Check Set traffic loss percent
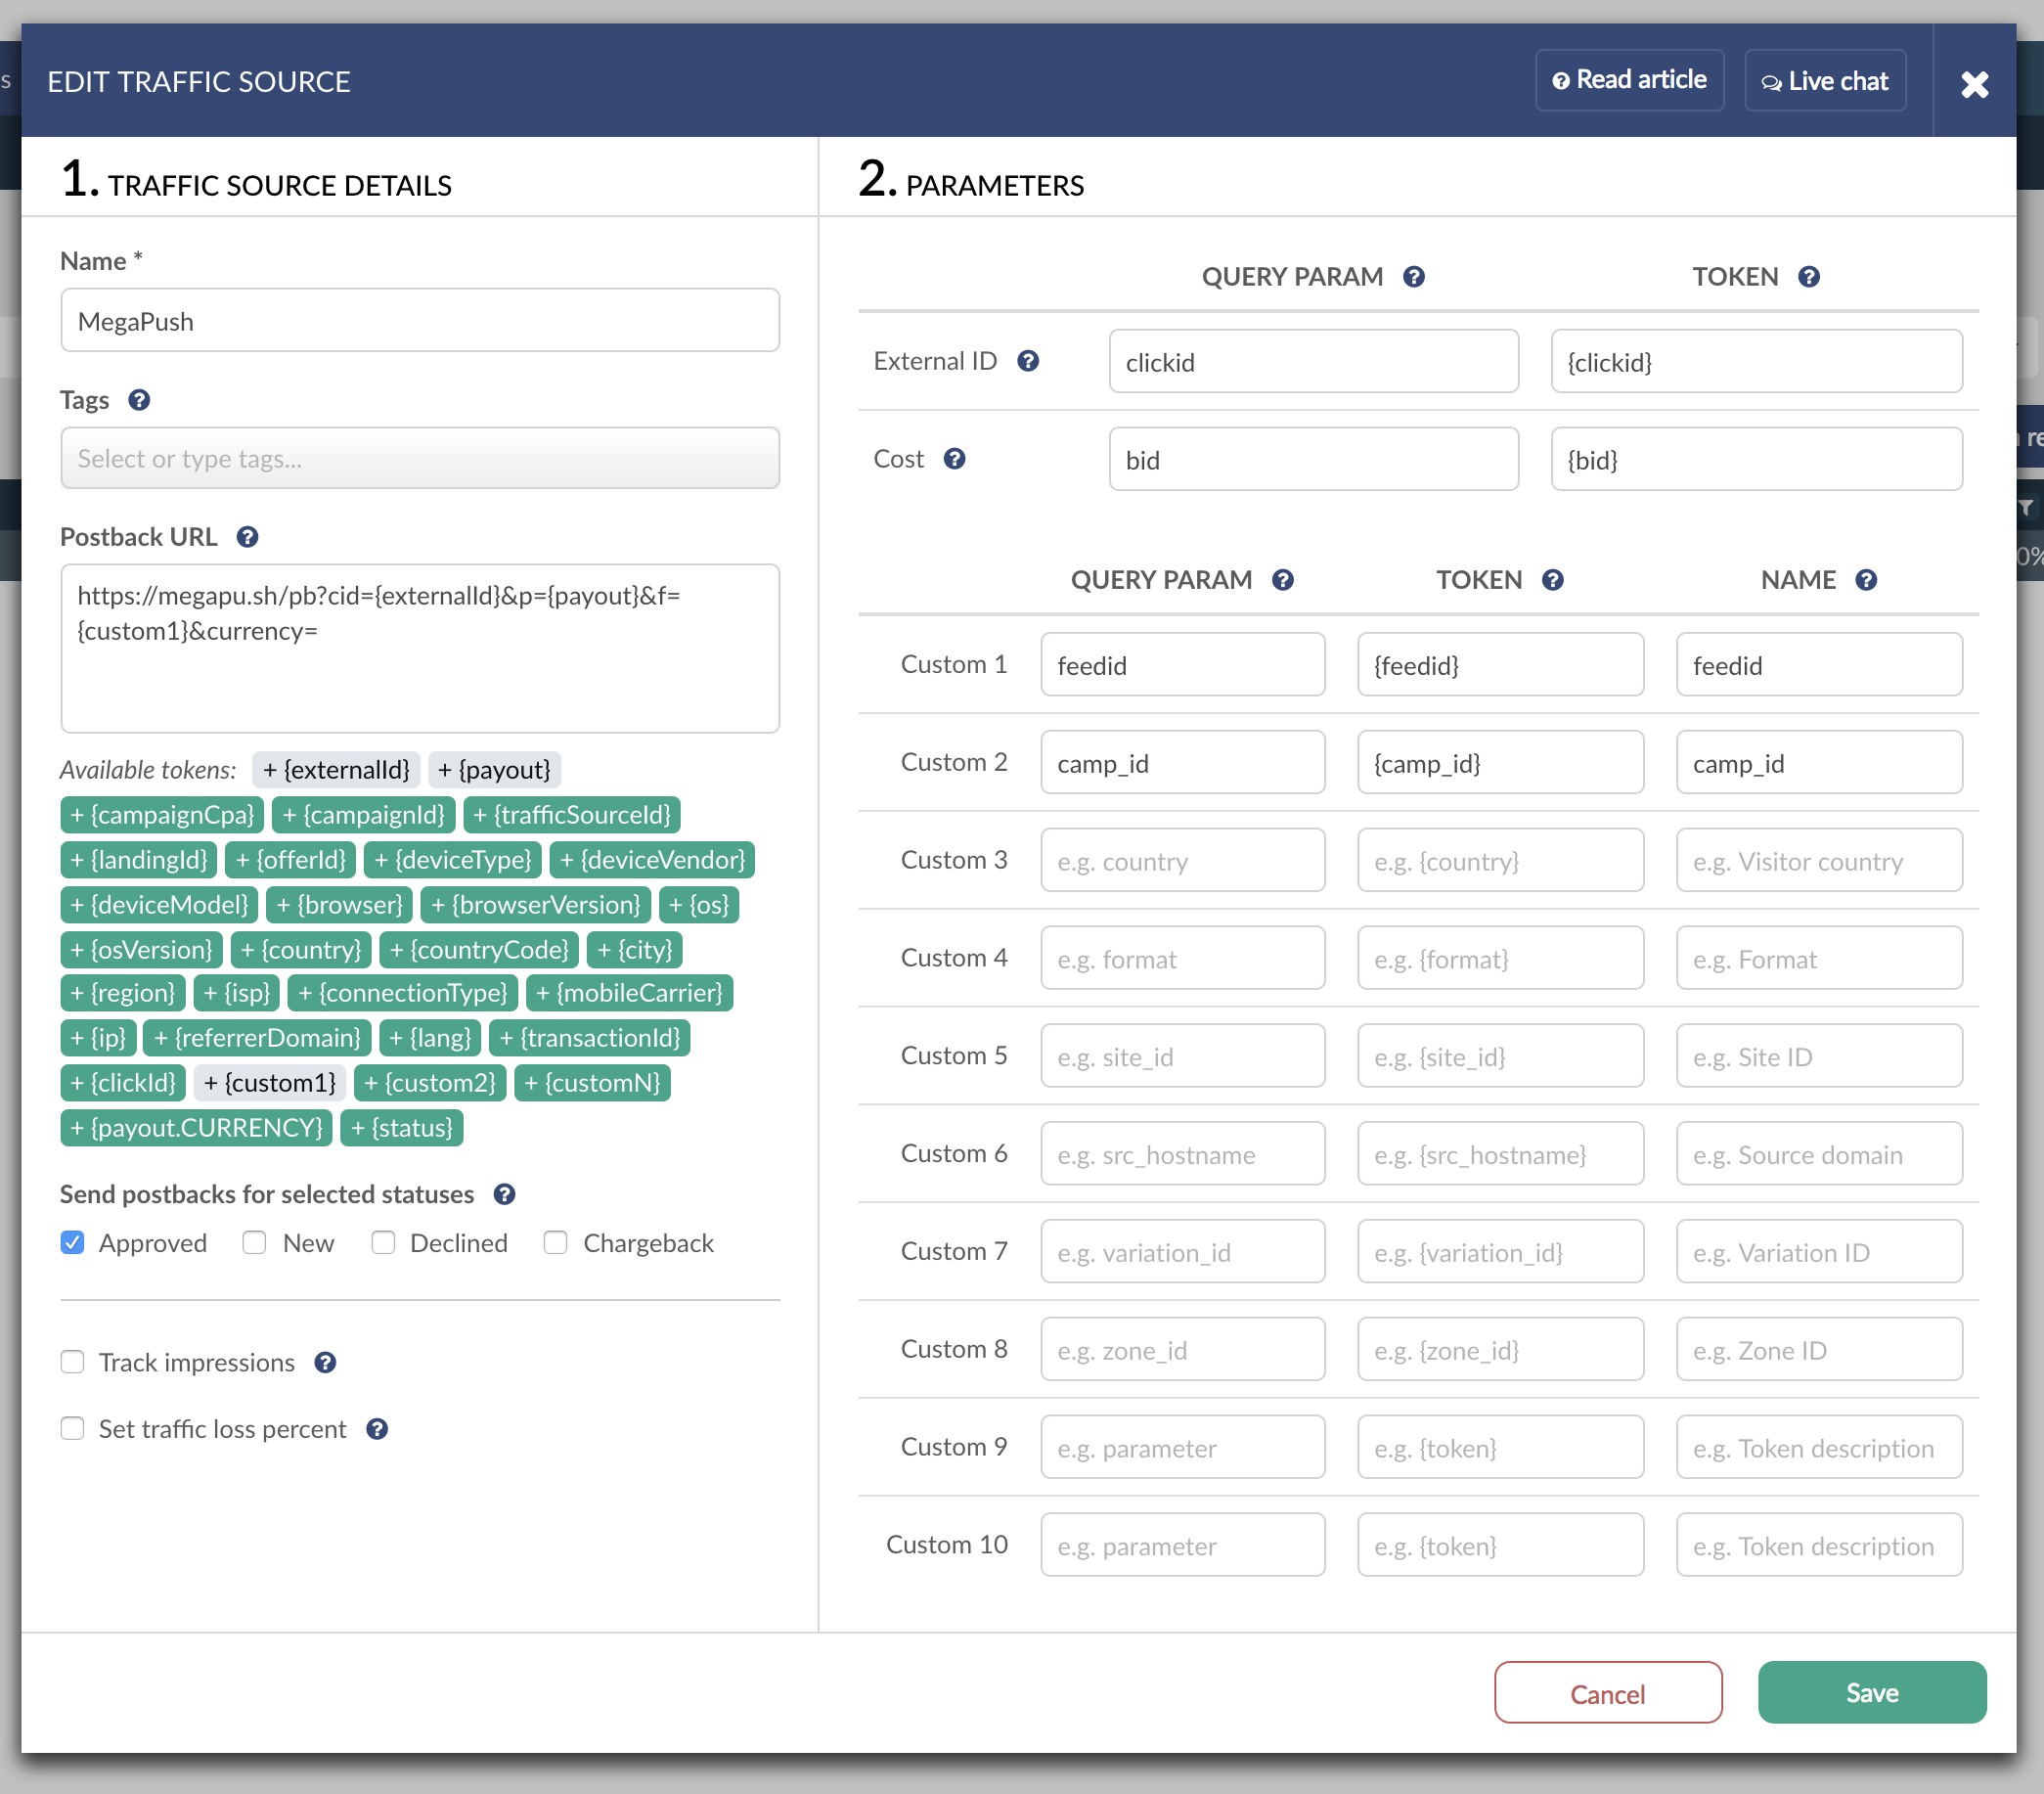2044x1794 pixels. [x=72, y=1428]
